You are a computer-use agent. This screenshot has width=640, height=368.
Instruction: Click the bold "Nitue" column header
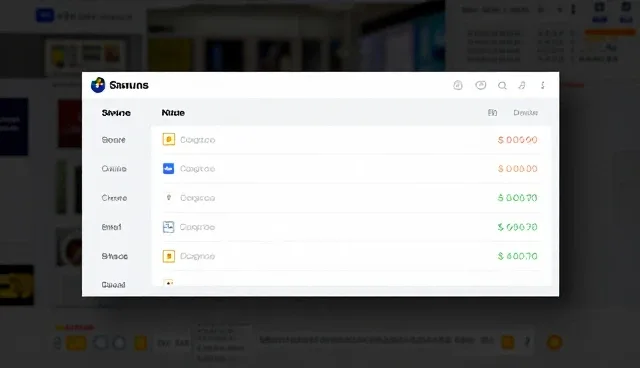click(173, 113)
